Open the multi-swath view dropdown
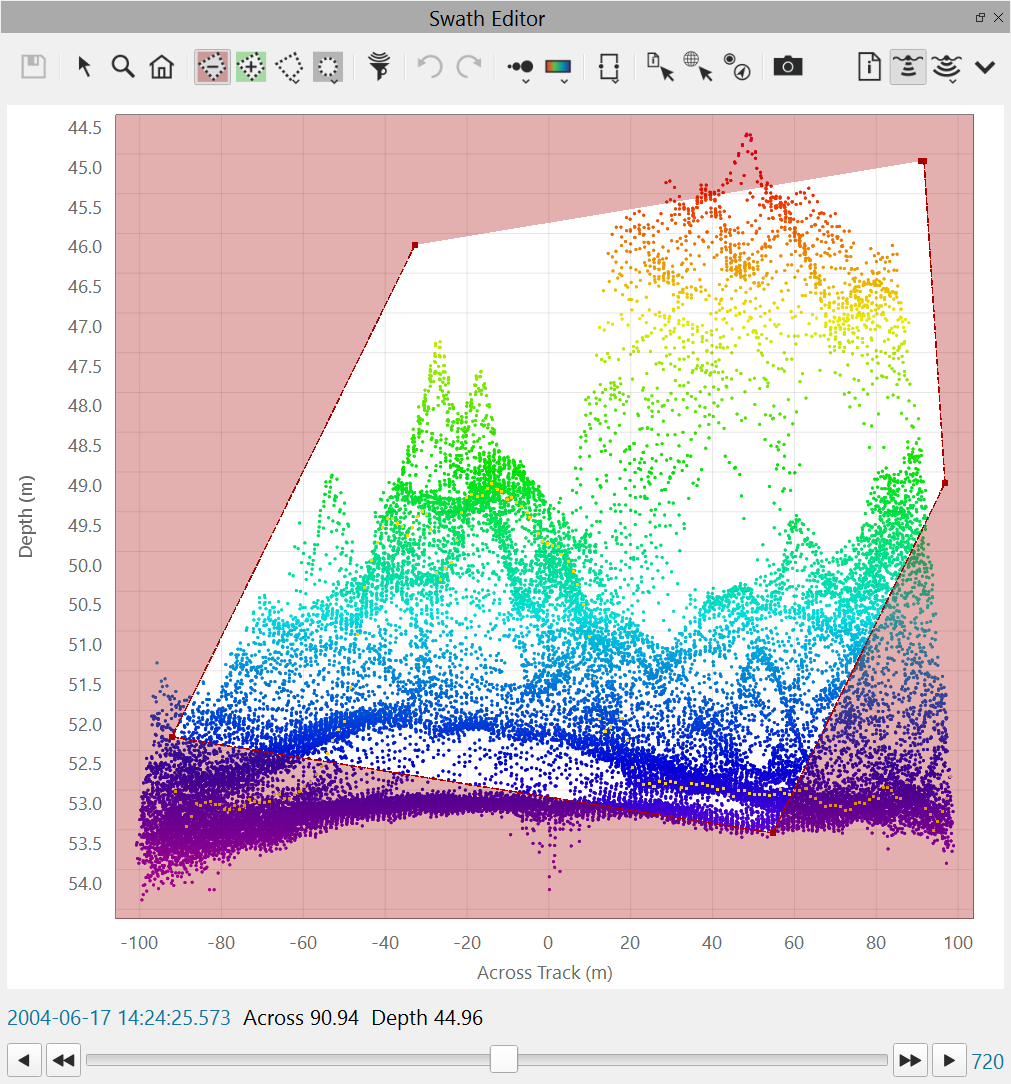Screen dimensions: 1011x1084 pos(946,68)
